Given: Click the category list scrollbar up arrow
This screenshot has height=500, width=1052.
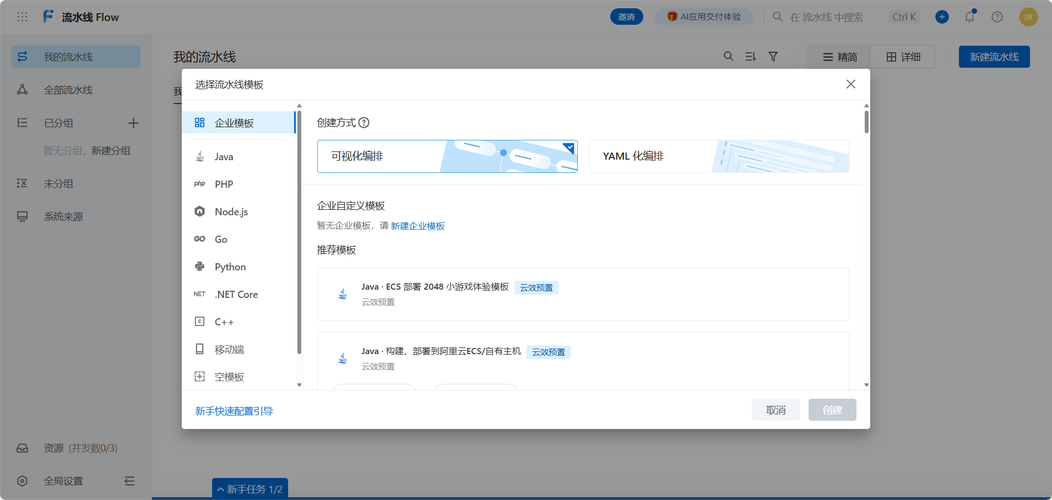Looking at the screenshot, I should pyautogui.click(x=299, y=105).
